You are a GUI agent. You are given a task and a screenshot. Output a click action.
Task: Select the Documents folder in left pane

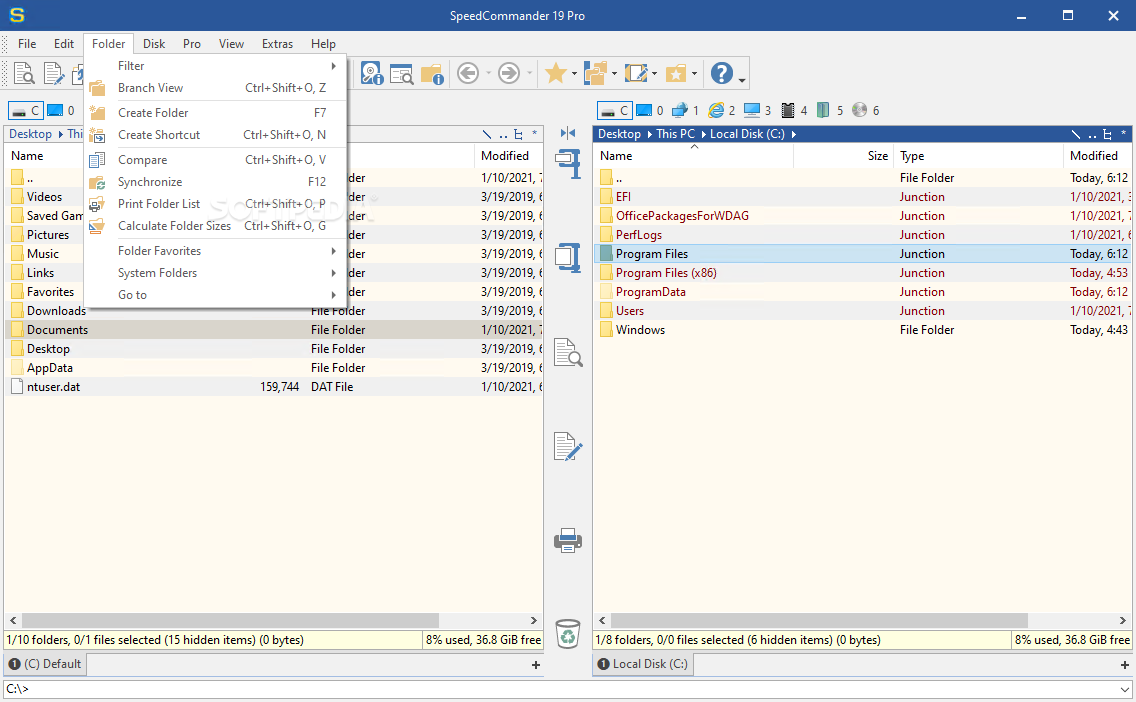(x=274, y=330)
